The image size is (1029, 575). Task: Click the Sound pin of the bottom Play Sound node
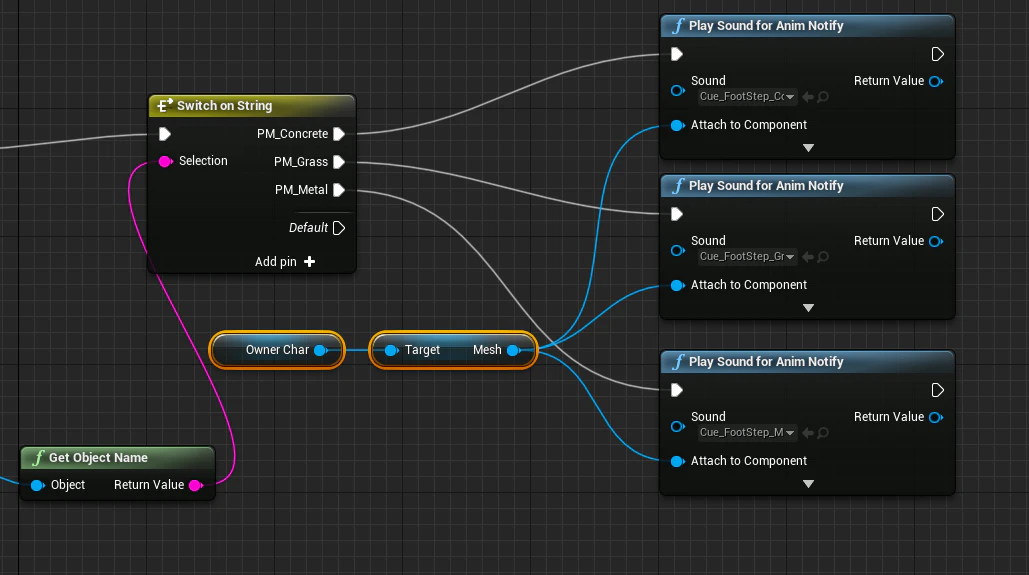(x=678, y=426)
